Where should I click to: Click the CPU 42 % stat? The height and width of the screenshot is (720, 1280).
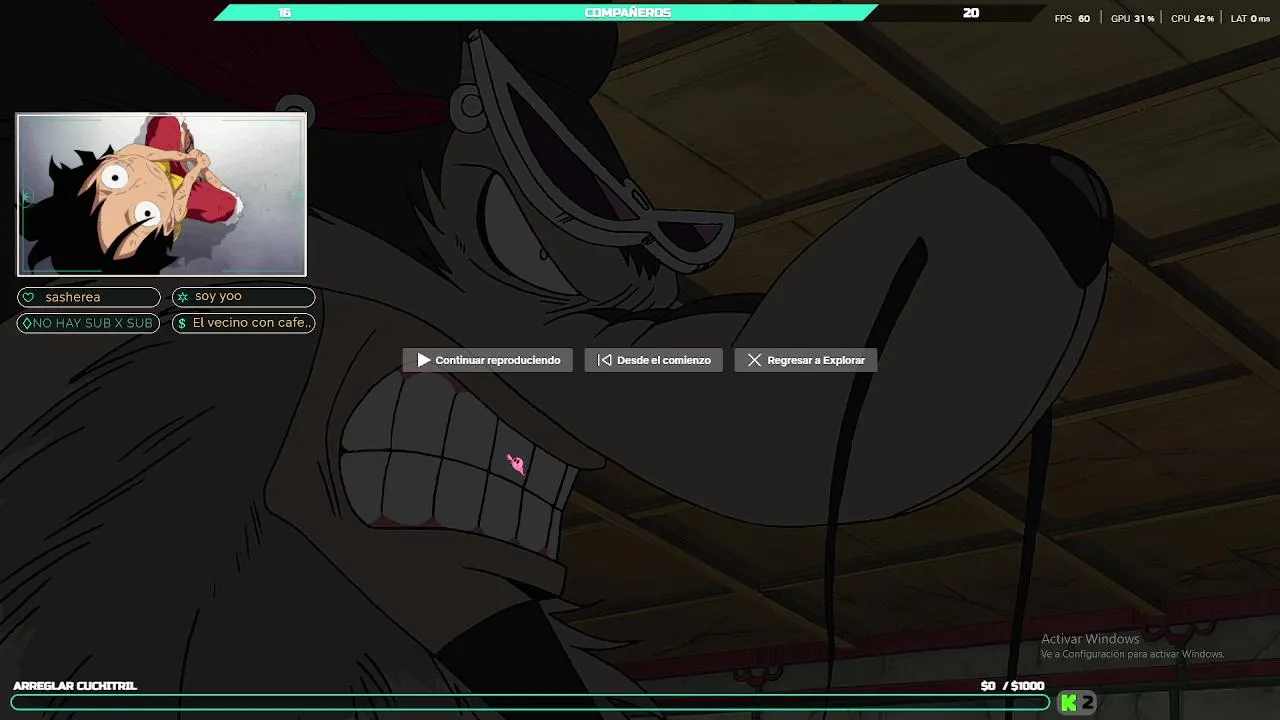pos(1192,19)
